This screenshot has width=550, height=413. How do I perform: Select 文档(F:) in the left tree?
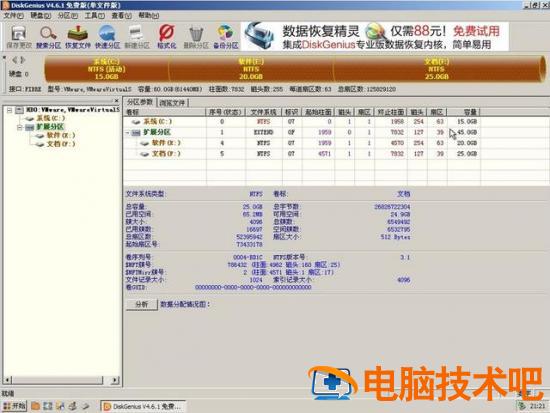pos(61,144)
